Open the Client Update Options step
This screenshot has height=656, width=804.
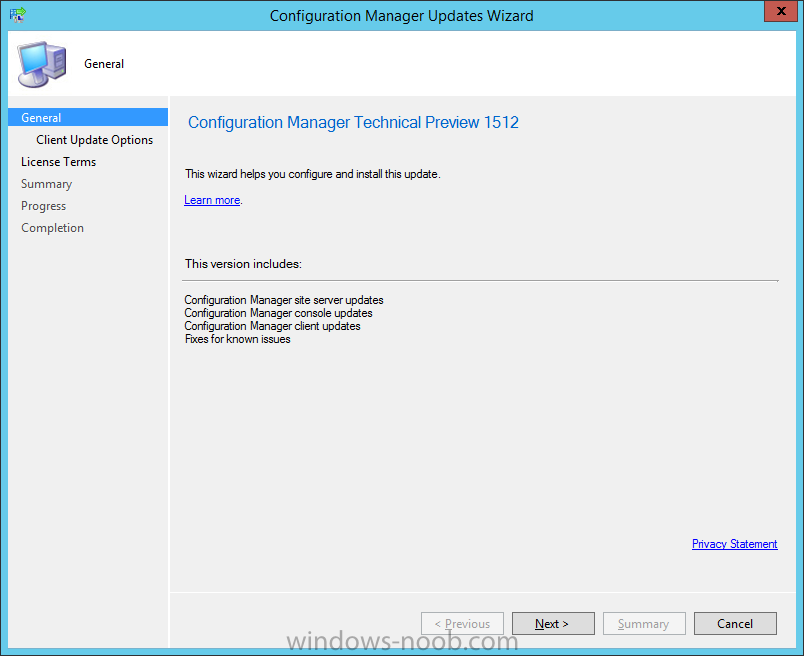pyautogui.click(x=94, y=140)
